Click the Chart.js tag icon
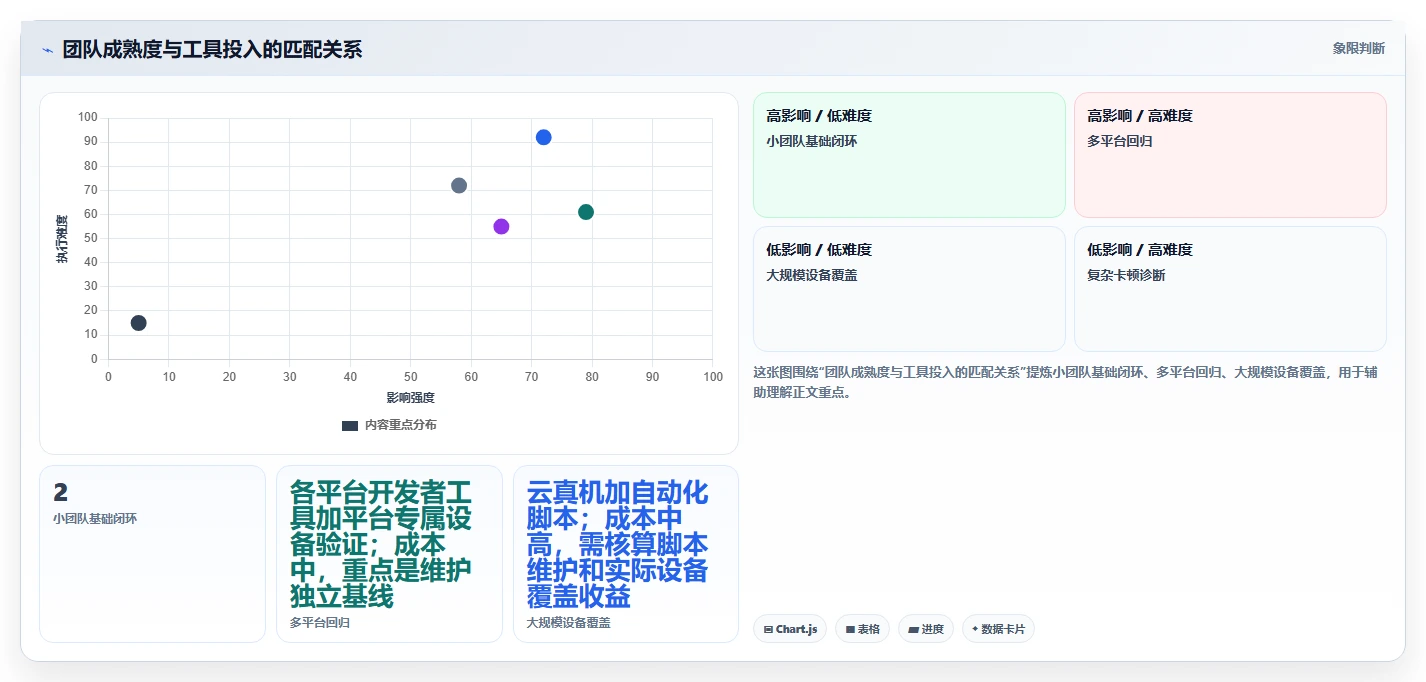The width and height of the screenshot is (1426, 682). pos(768,630)
